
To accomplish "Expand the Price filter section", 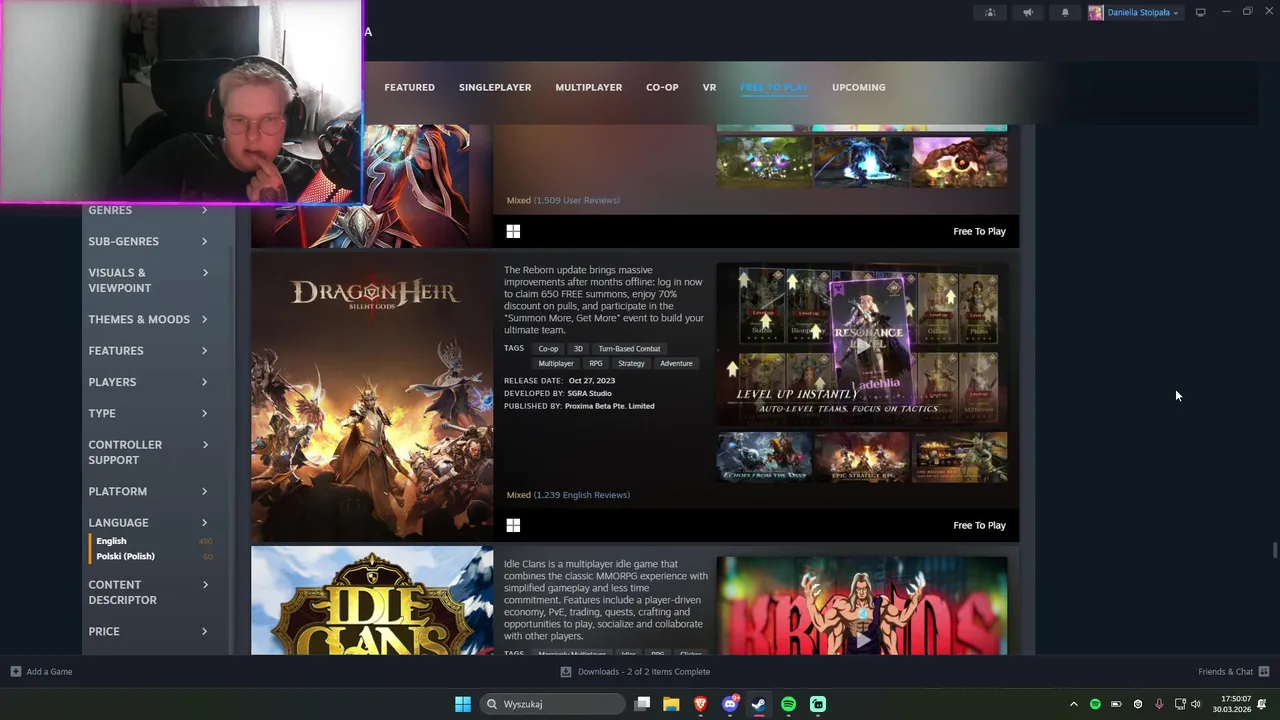I will (148, 631).
